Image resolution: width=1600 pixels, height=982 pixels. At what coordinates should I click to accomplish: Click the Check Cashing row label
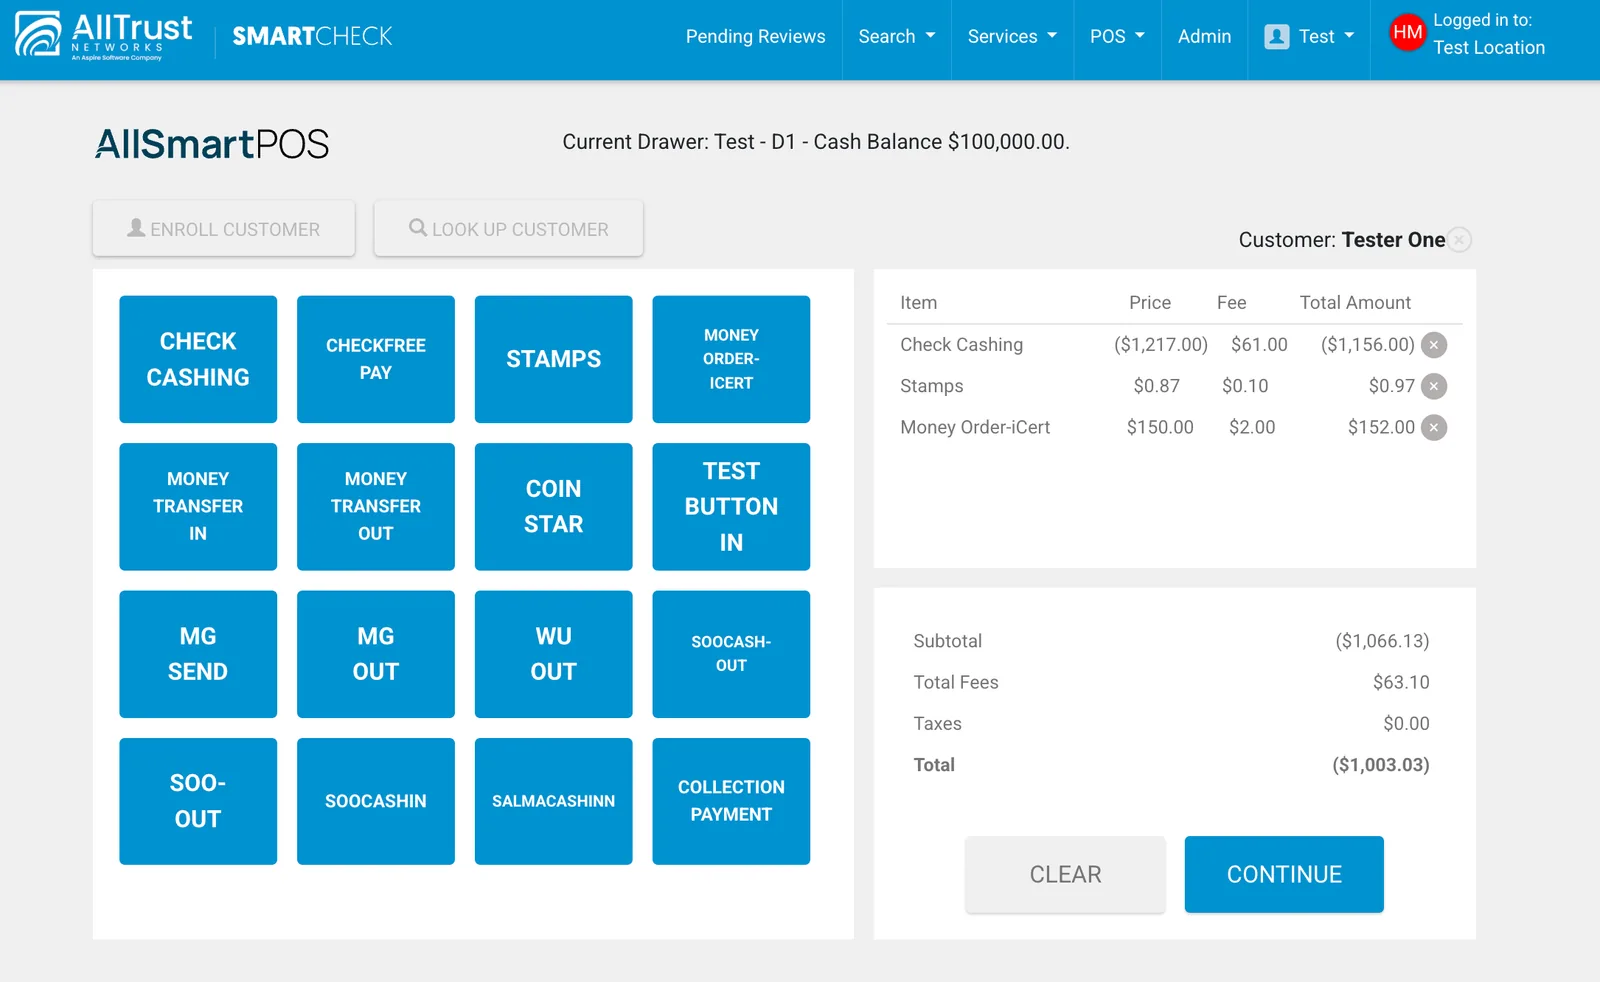[961, 345]
